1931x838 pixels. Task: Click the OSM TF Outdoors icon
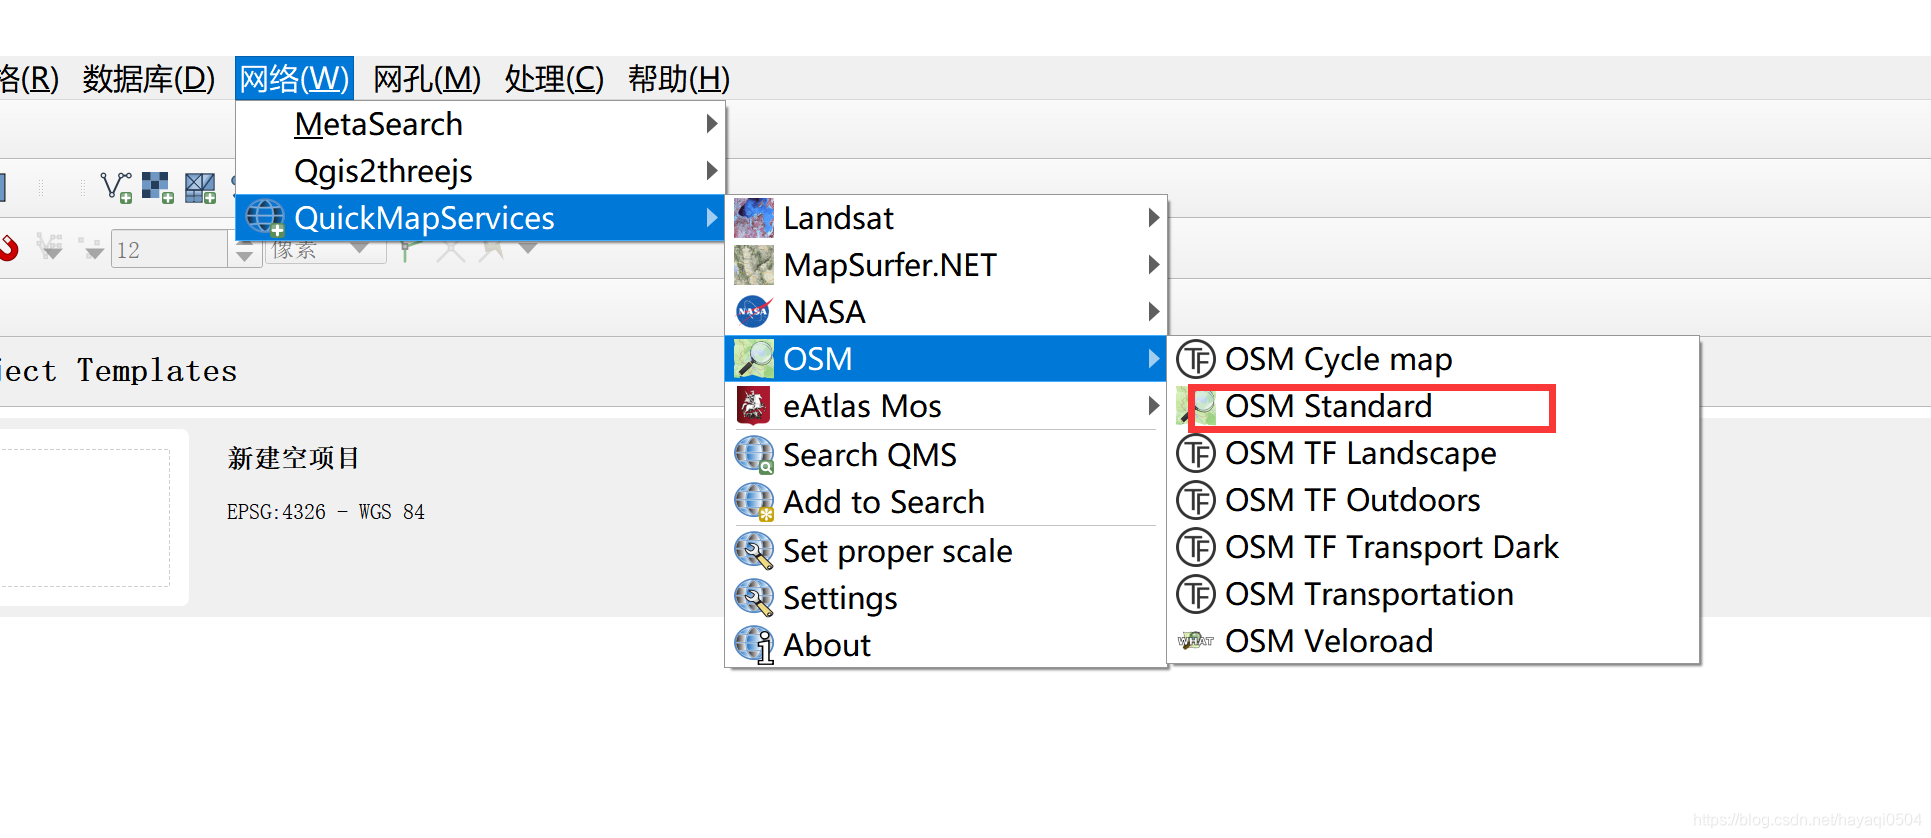tap(1196, 500)
